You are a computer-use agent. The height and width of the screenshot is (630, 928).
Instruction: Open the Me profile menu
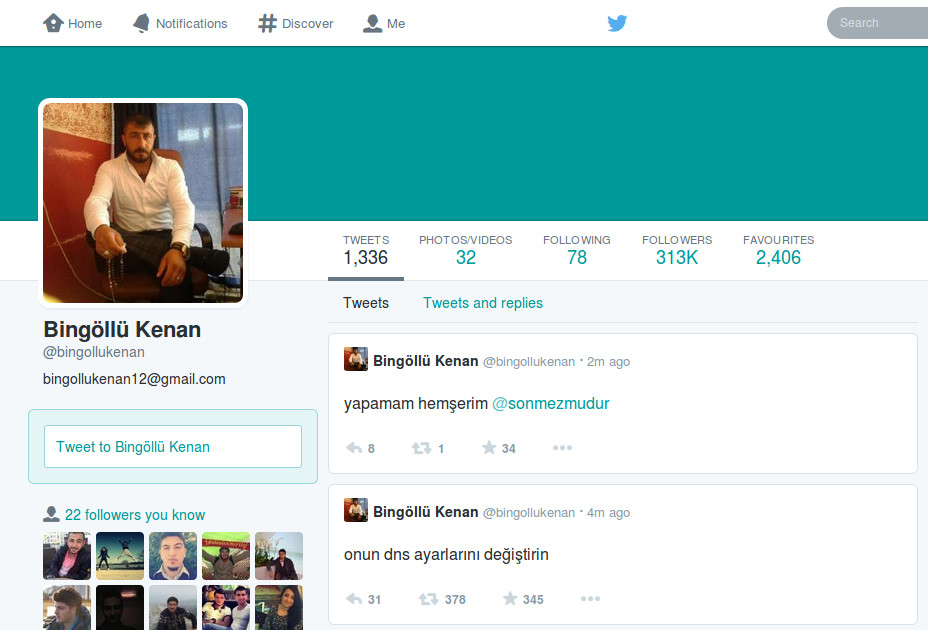pos(384,23)
